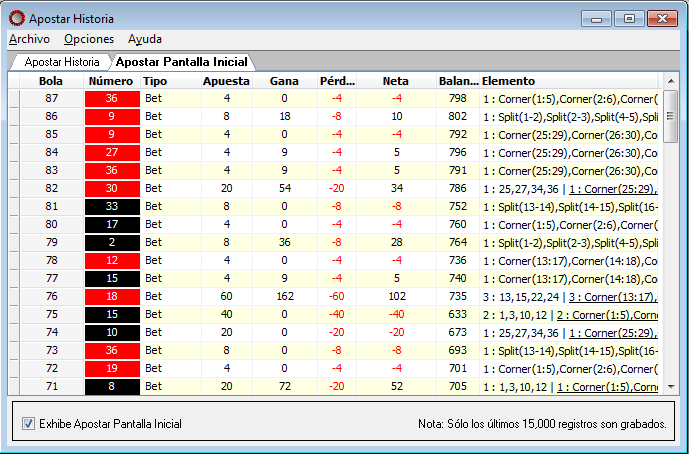Click the Balan... column header
Image resolution: width=689 pixels, height=454 pixels.
coord(458,81)
